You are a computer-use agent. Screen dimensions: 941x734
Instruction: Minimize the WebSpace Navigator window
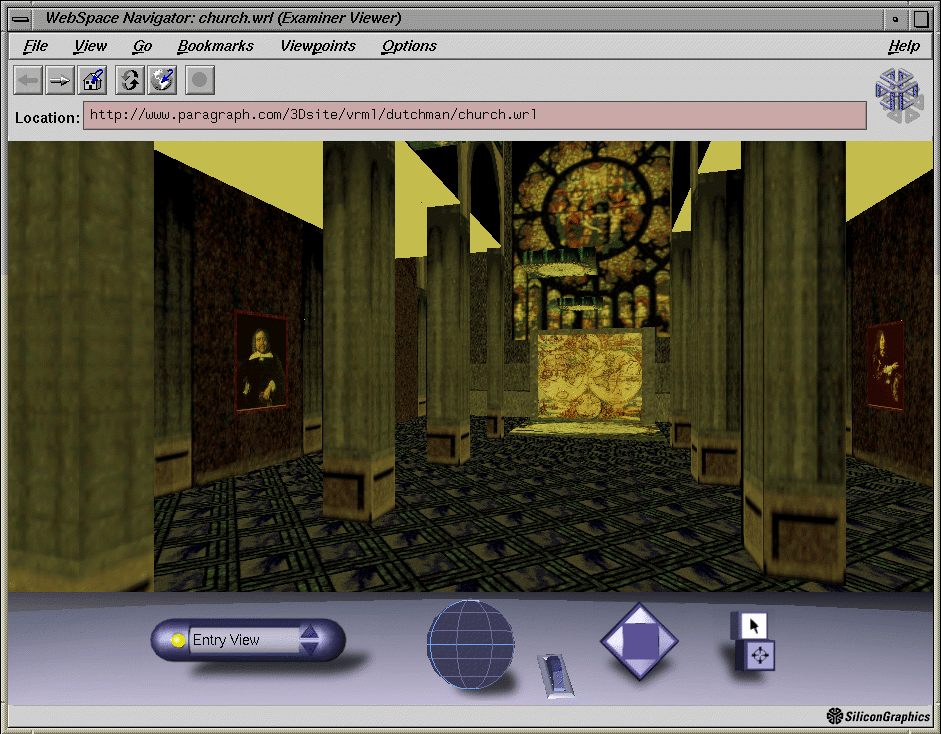click(x=895, y=19)
